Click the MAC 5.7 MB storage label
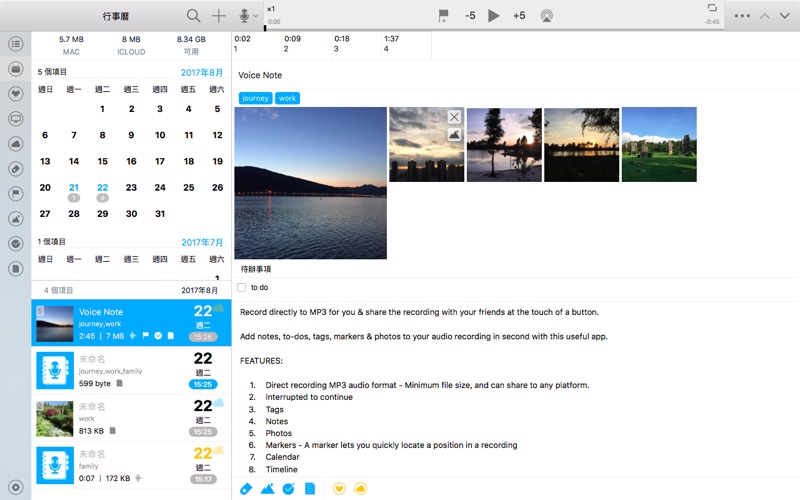800x500 pixels. coord(71,45)
